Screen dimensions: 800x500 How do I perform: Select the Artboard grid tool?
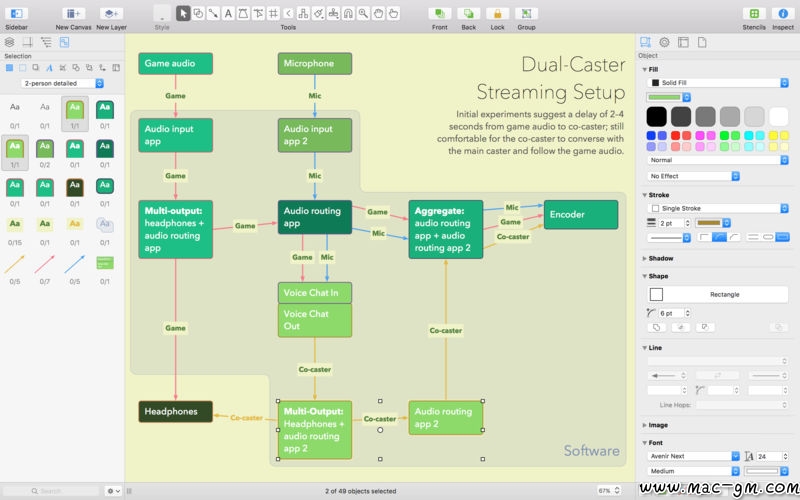pos(273,14)
